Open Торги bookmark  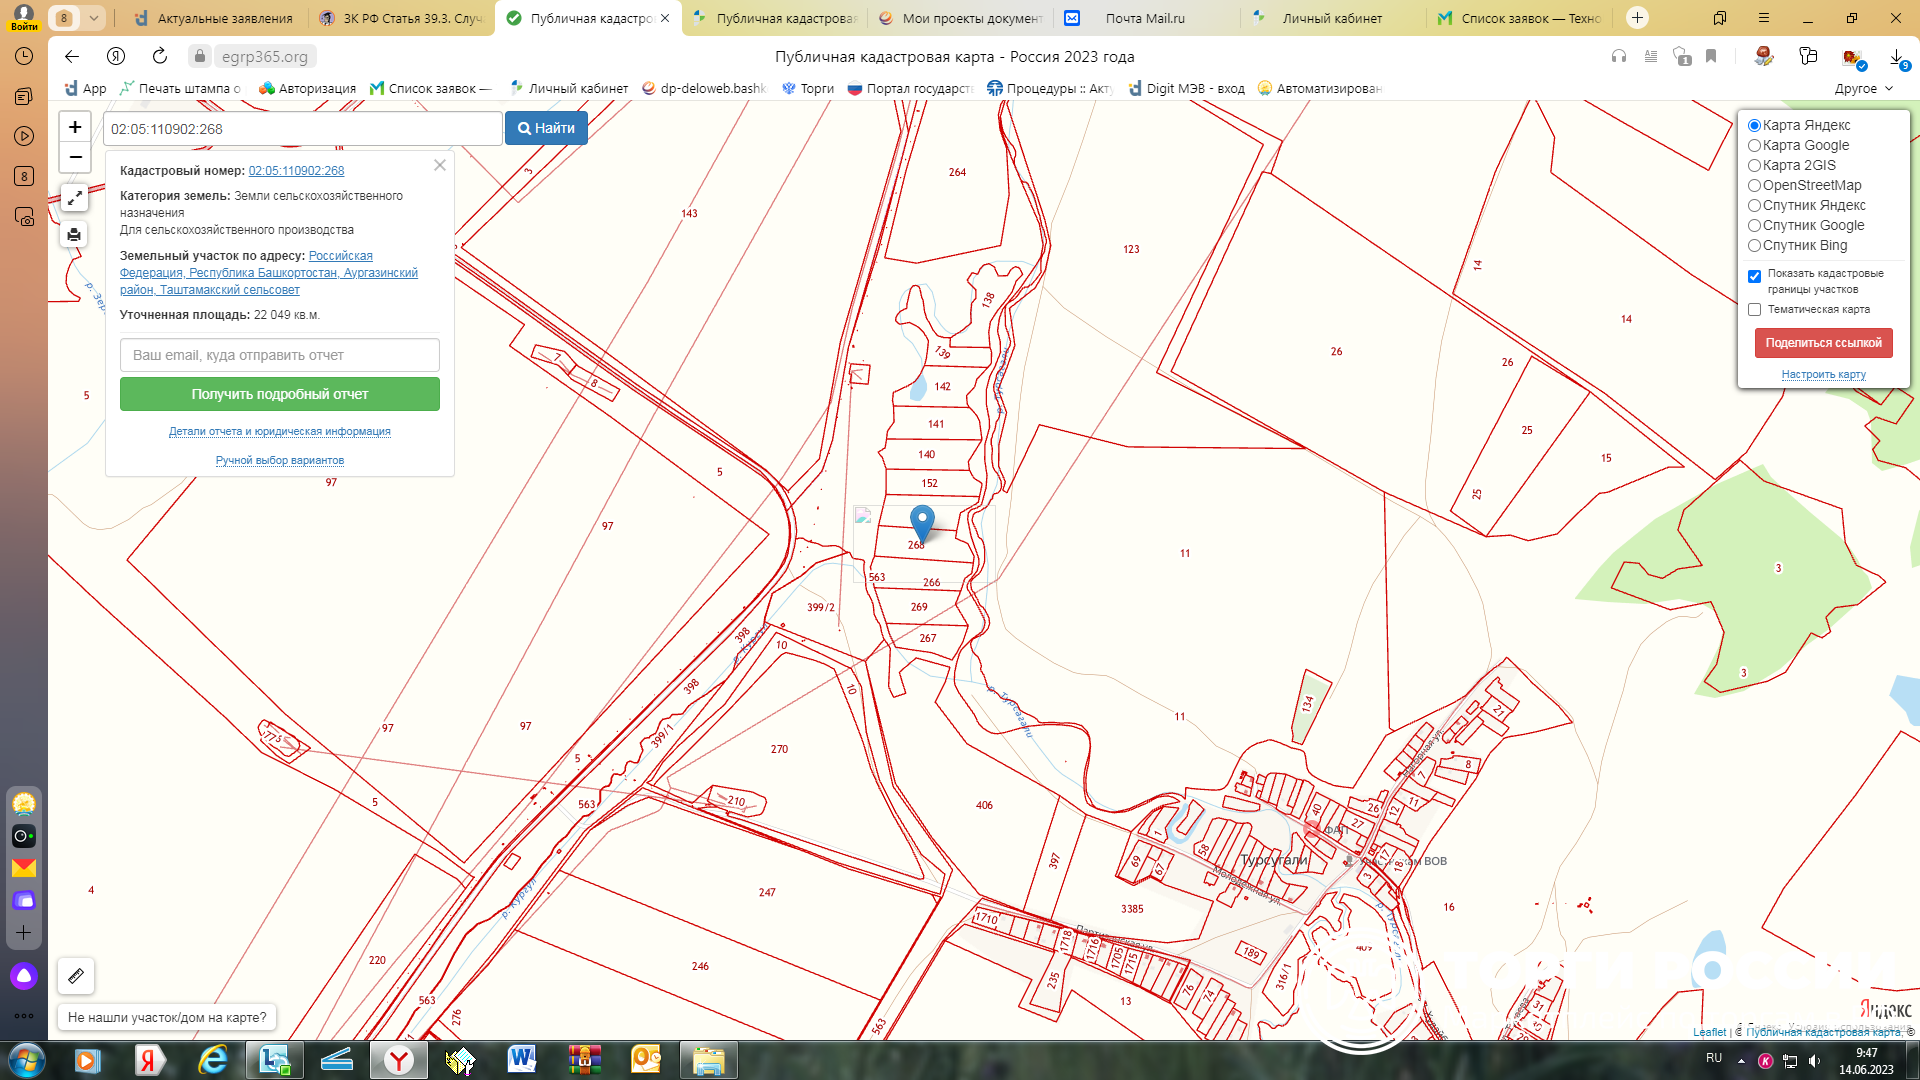click(808, 88)
